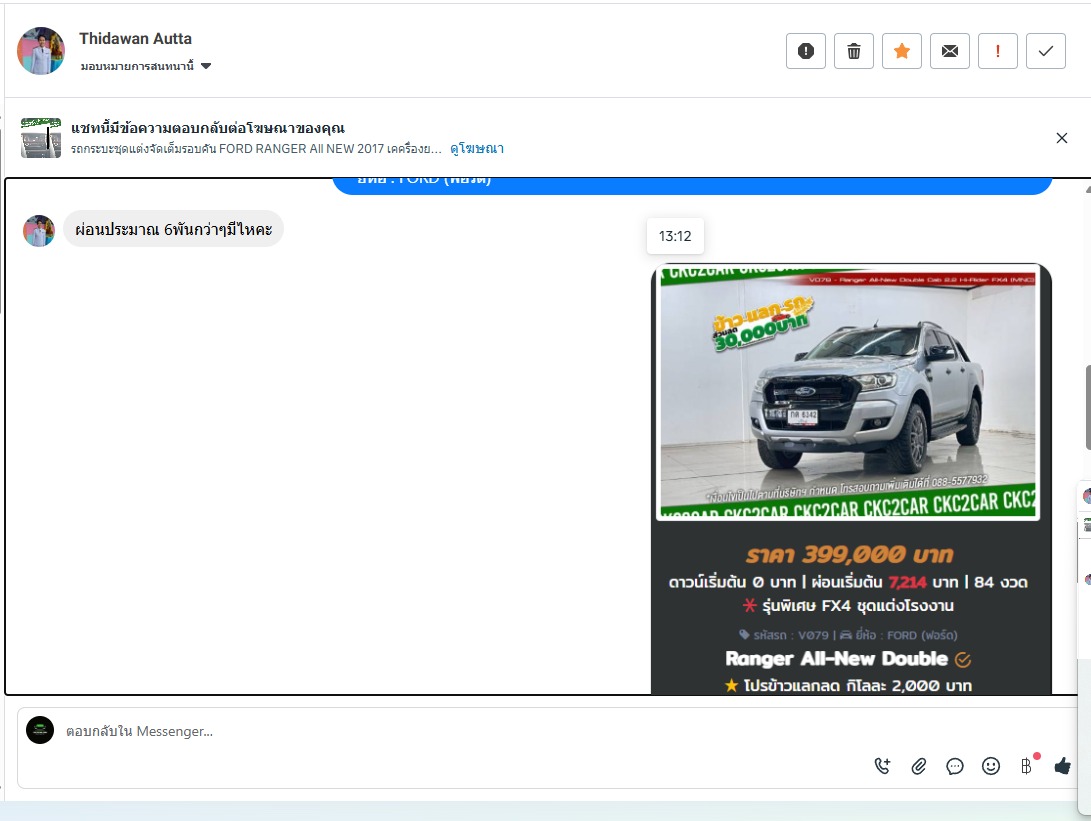Viewport: 1091px width, 821px height.
Task: Send thumbs-up like
Action: (x=1062, y=766)
